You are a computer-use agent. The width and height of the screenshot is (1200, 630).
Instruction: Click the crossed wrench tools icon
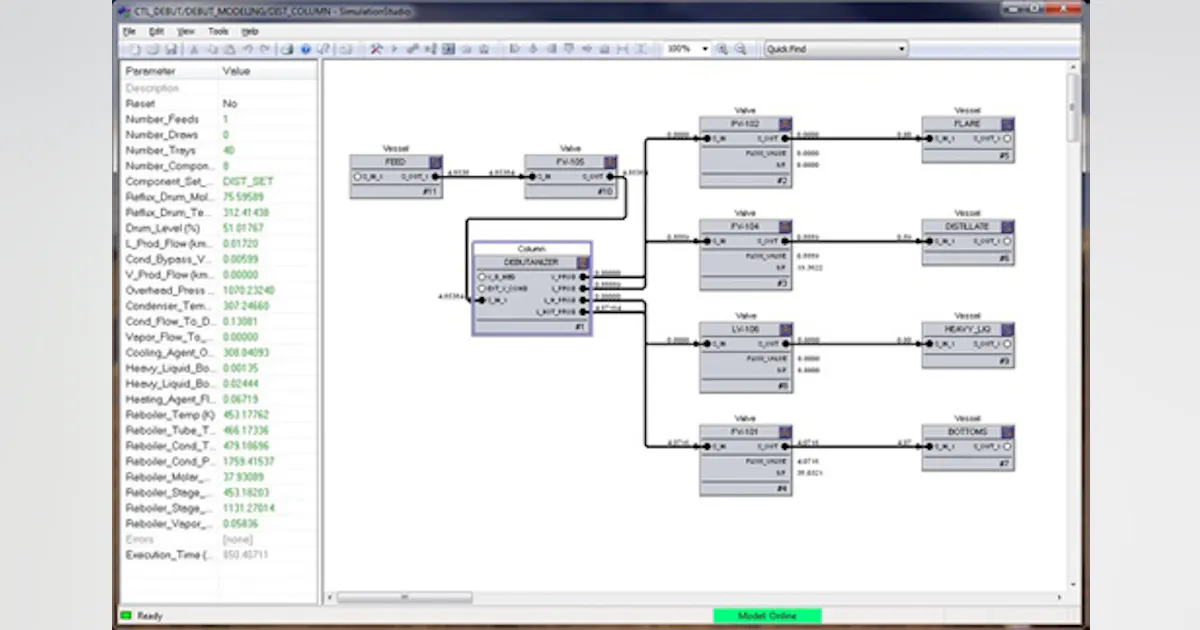point(376,49)
